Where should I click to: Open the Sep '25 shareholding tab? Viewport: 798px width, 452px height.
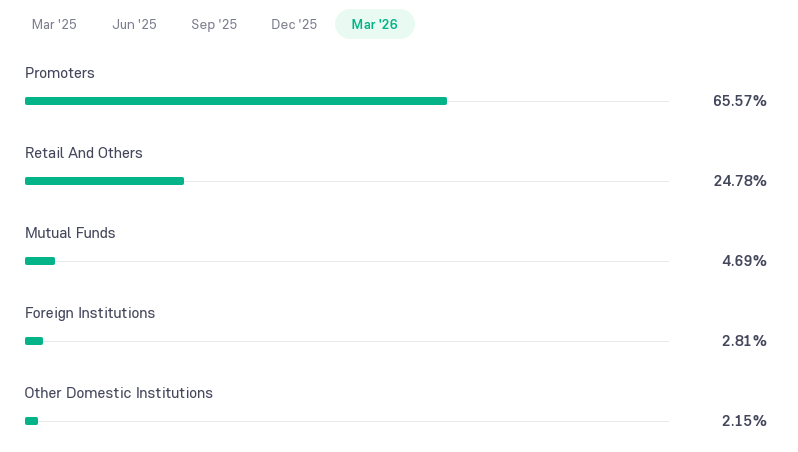tap(214, 24)
